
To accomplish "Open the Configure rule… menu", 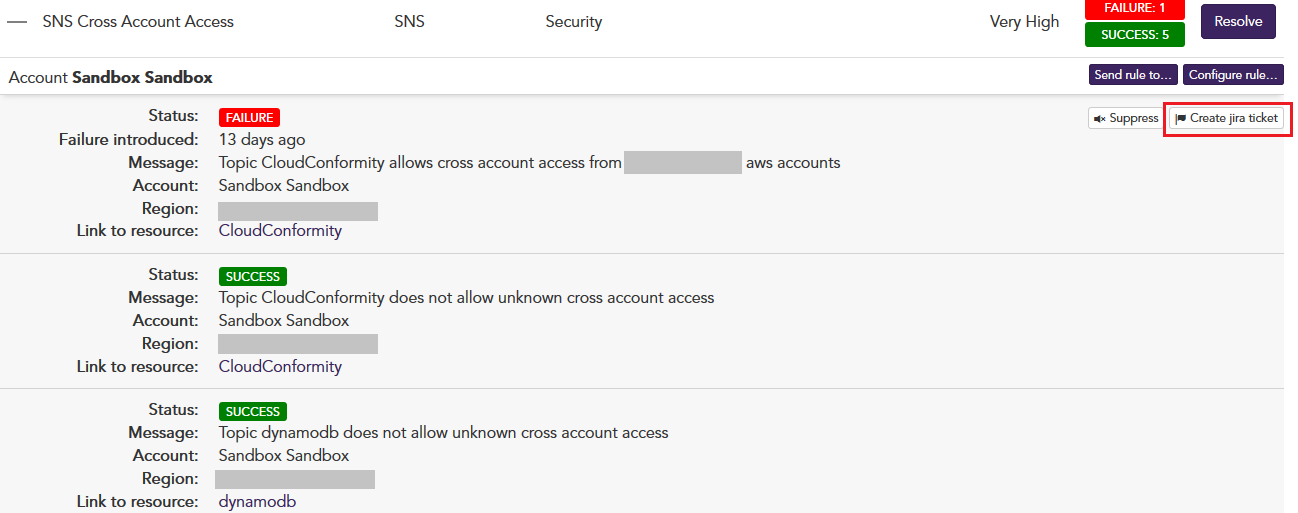I will click(1234, 75).
